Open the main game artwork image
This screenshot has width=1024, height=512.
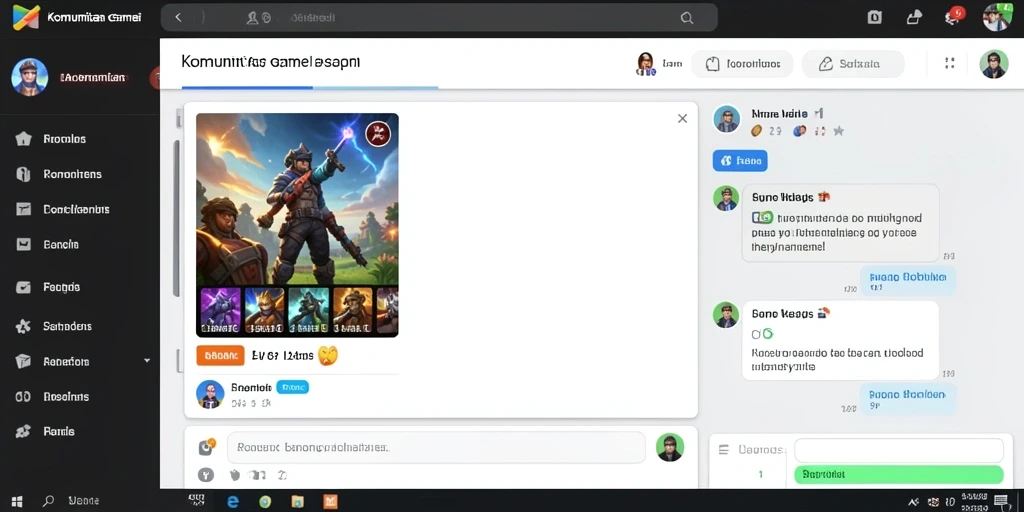297,199
